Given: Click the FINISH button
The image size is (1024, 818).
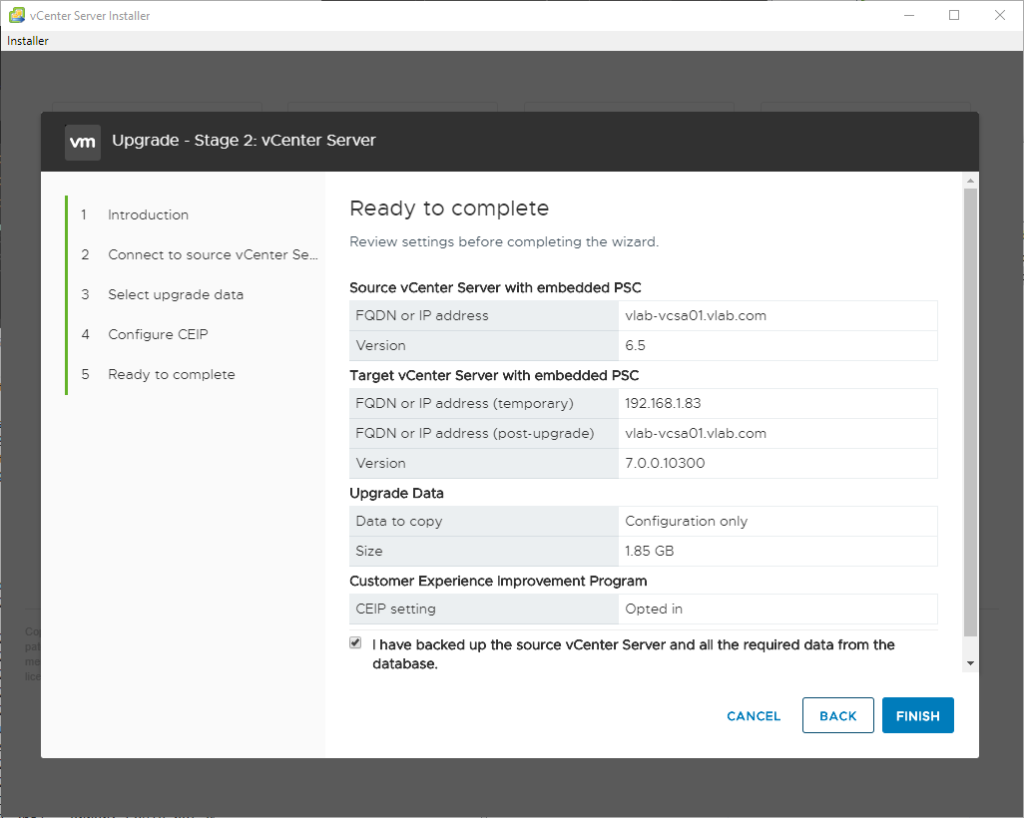Looking at the screenshot, I should 918,716.
